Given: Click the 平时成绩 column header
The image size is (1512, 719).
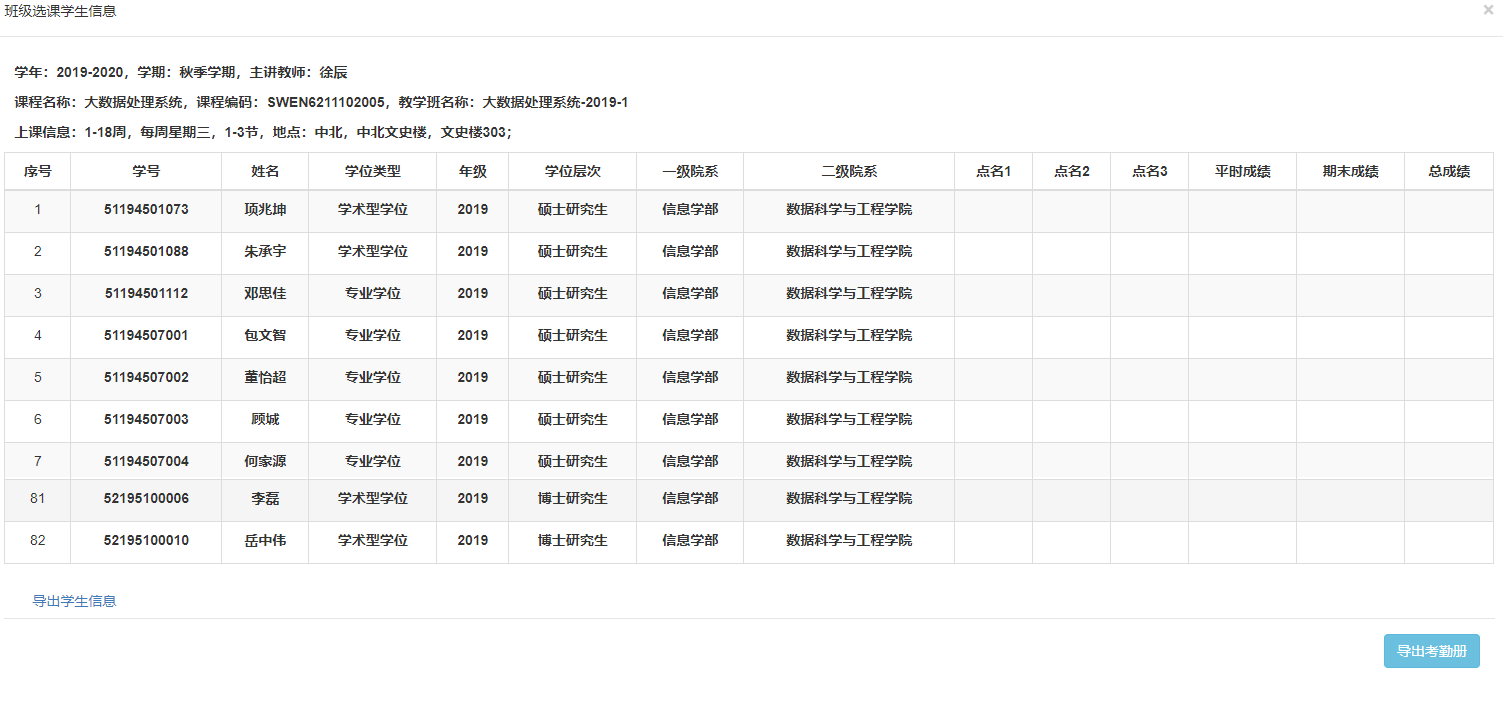Looking at the screenshot, I should coord(1242,171).
